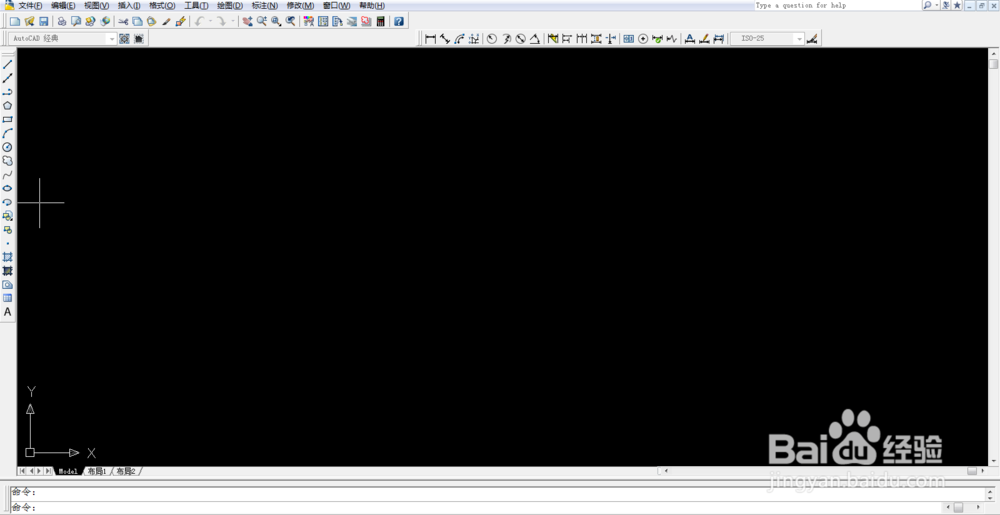Select the Construction Line tool
Viewport: 1000px width, 515px height.
[x=8, y=78]
